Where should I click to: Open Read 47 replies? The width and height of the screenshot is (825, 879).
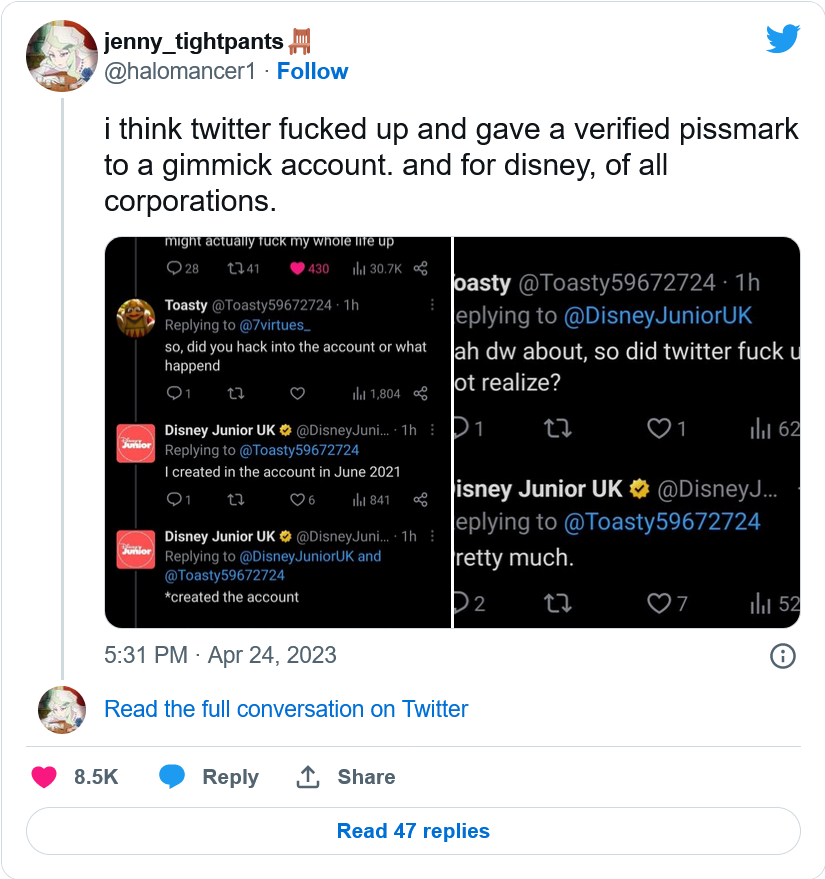(413, 831)
